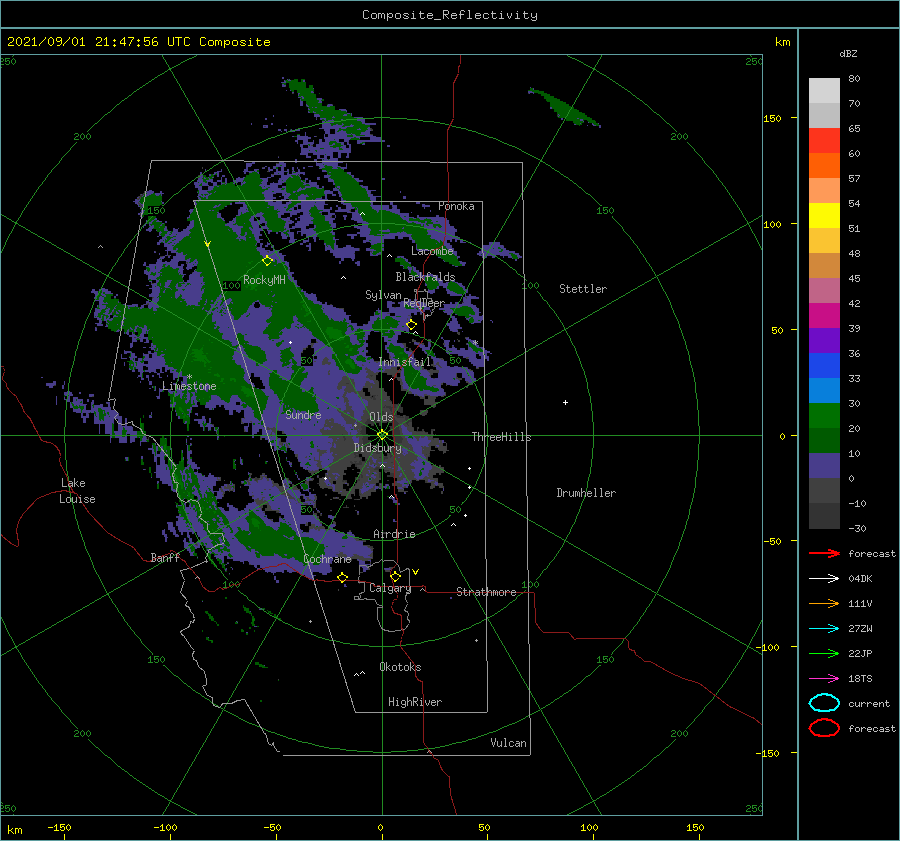Click the Stettler label

coord(583,289)
